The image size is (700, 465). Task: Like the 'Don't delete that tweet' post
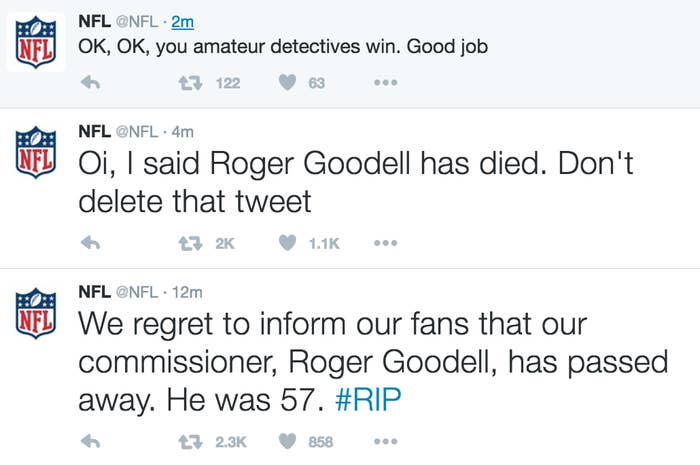click(288, 243)
